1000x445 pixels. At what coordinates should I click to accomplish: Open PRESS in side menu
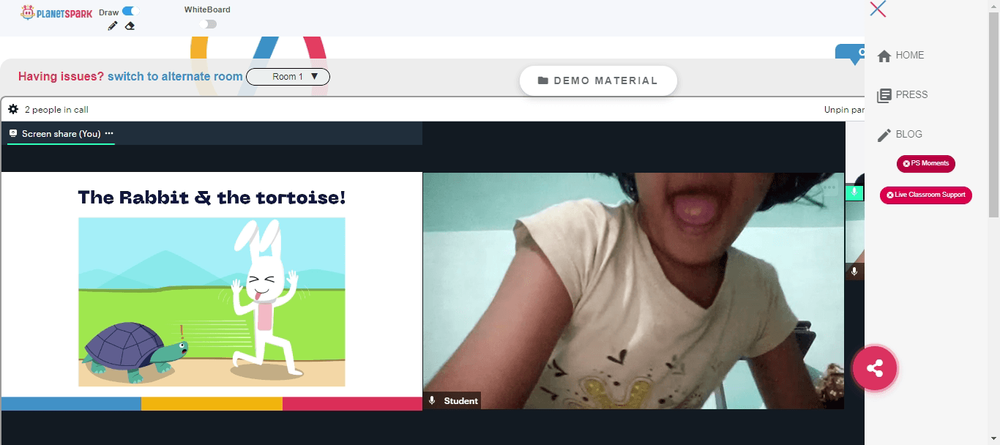coord(902,95)
